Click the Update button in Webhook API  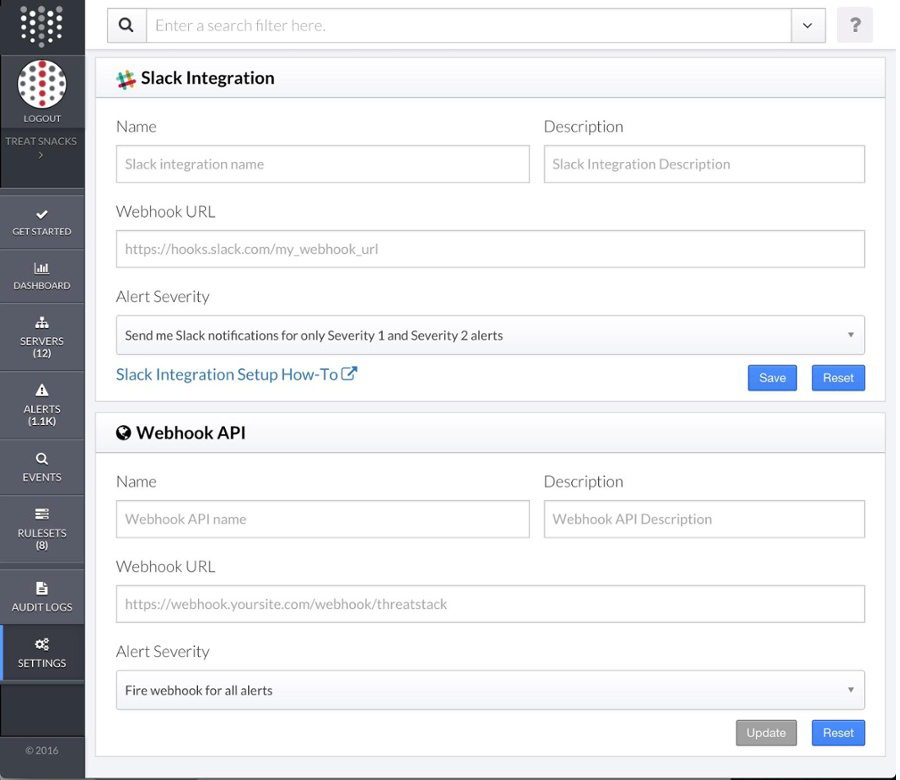pyautogui.click(x=766, y=733)
